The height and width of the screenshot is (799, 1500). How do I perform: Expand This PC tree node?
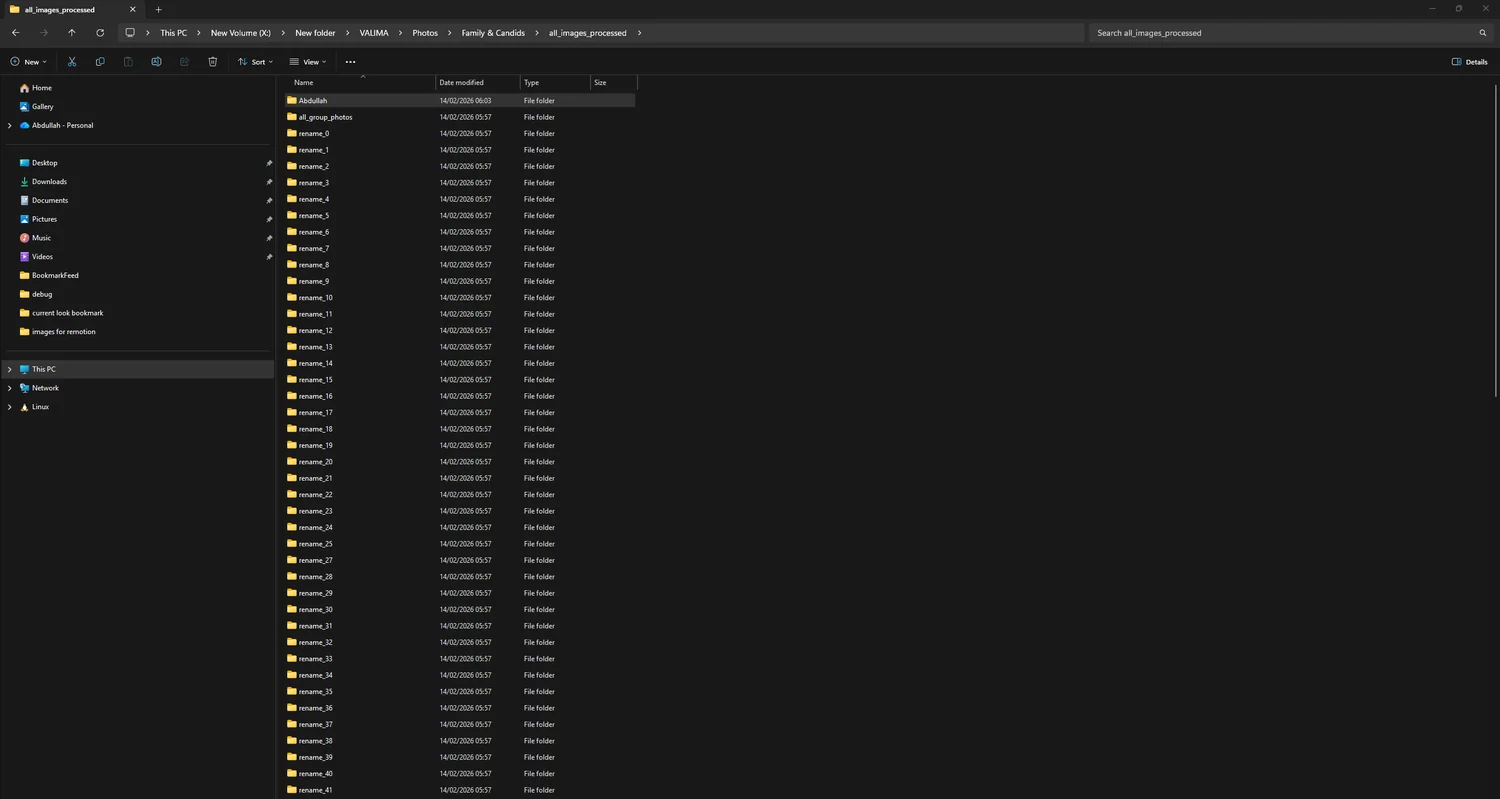(10, 369)
